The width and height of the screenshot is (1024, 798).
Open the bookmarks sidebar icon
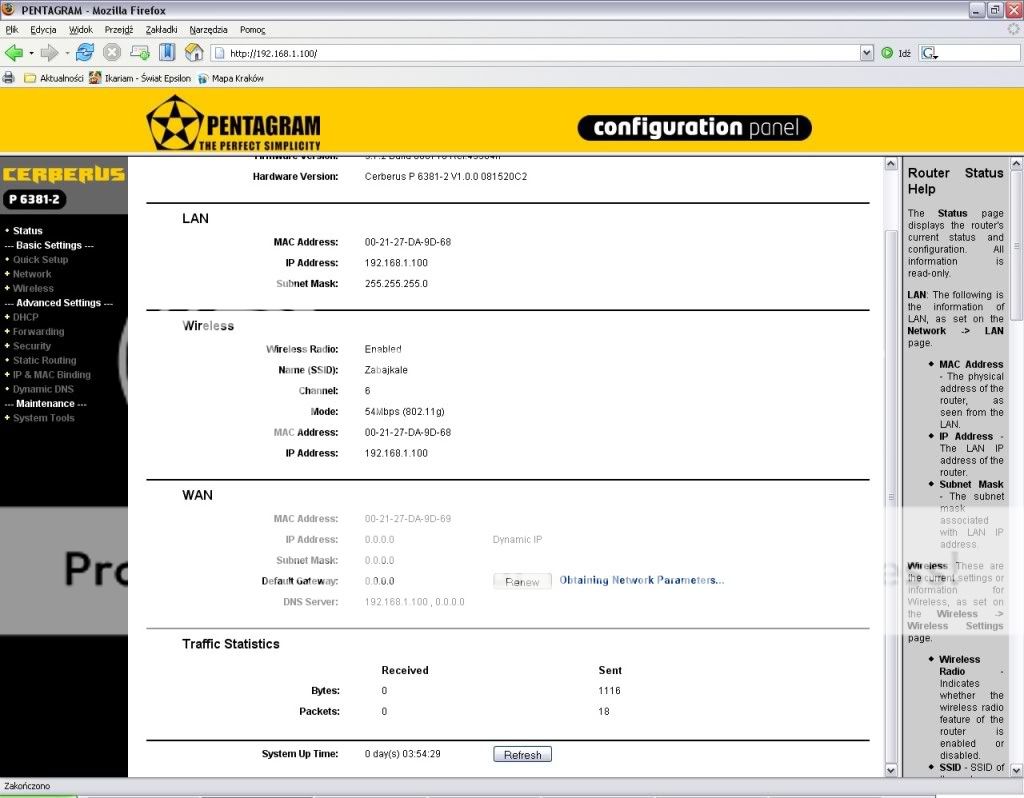167,53
